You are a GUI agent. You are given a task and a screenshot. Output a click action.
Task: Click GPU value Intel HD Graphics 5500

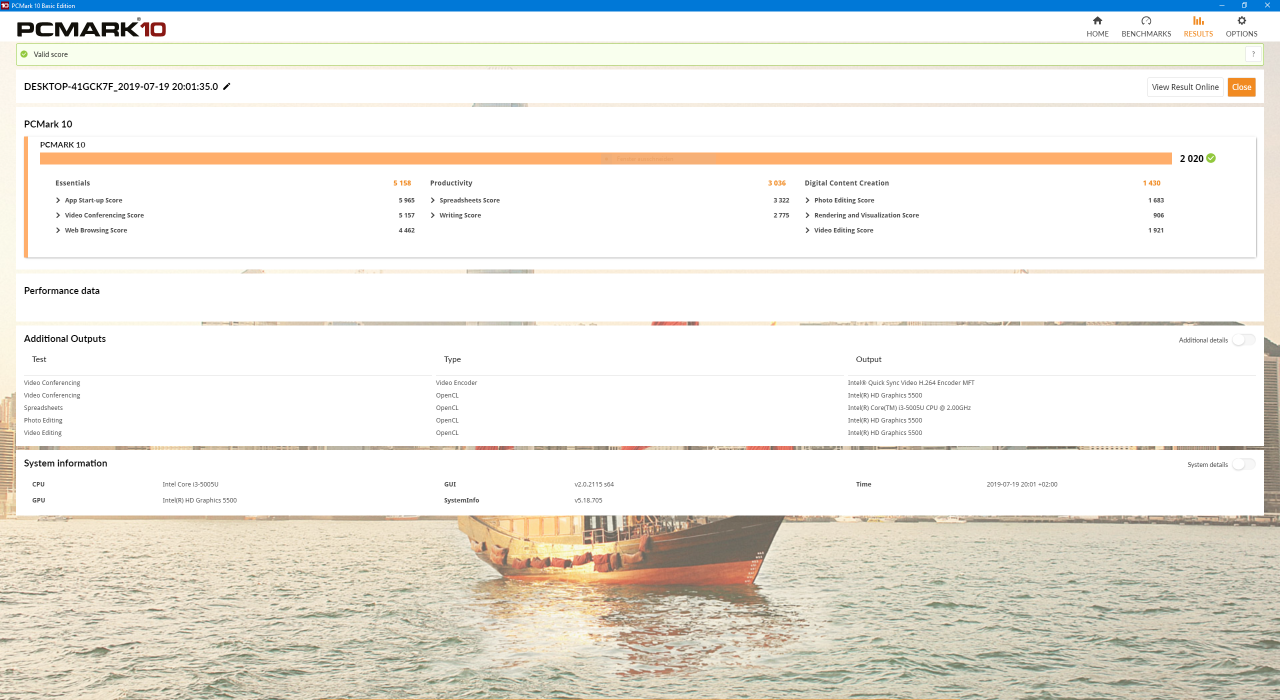tap(199, 500)
